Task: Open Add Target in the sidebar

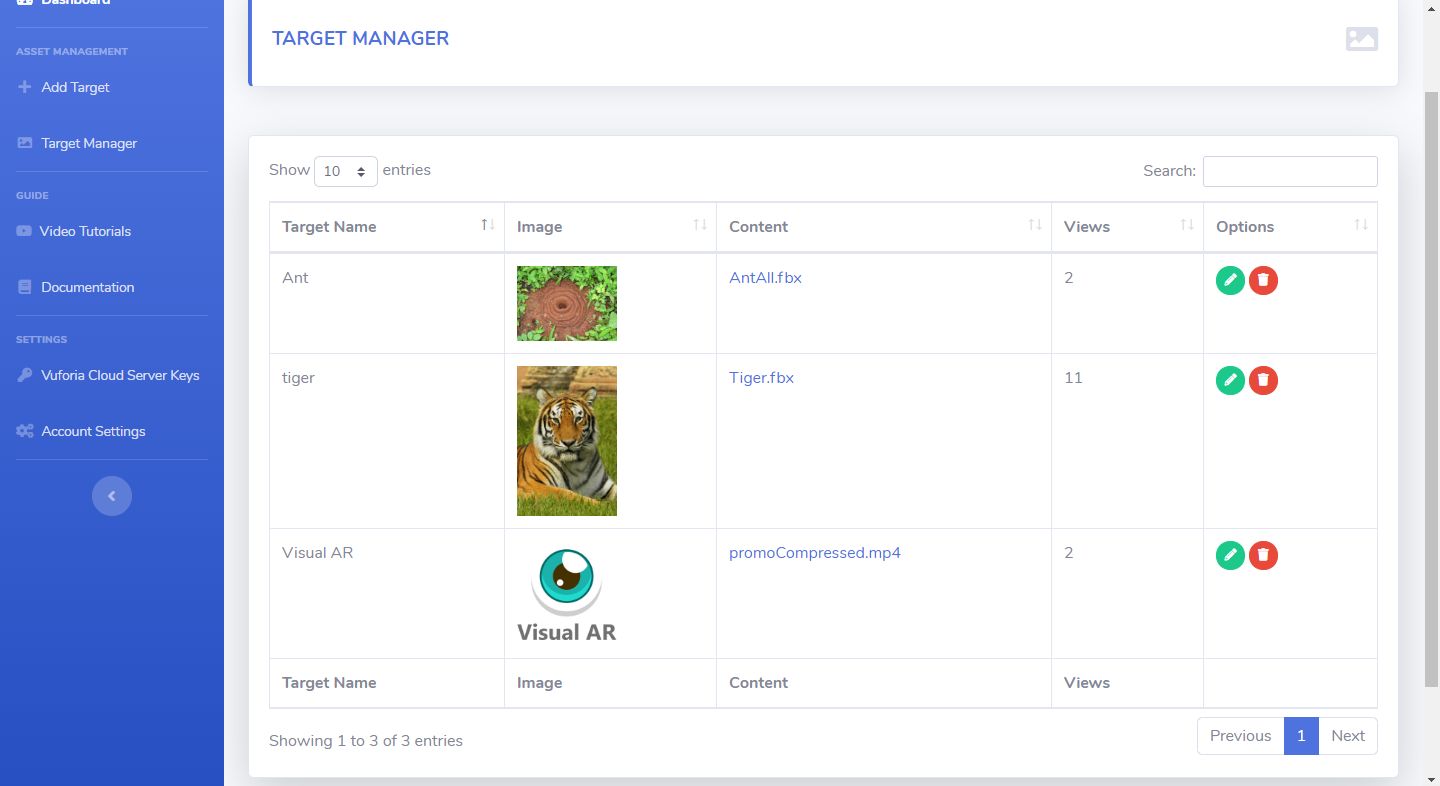Action: [x=75, y=87]
